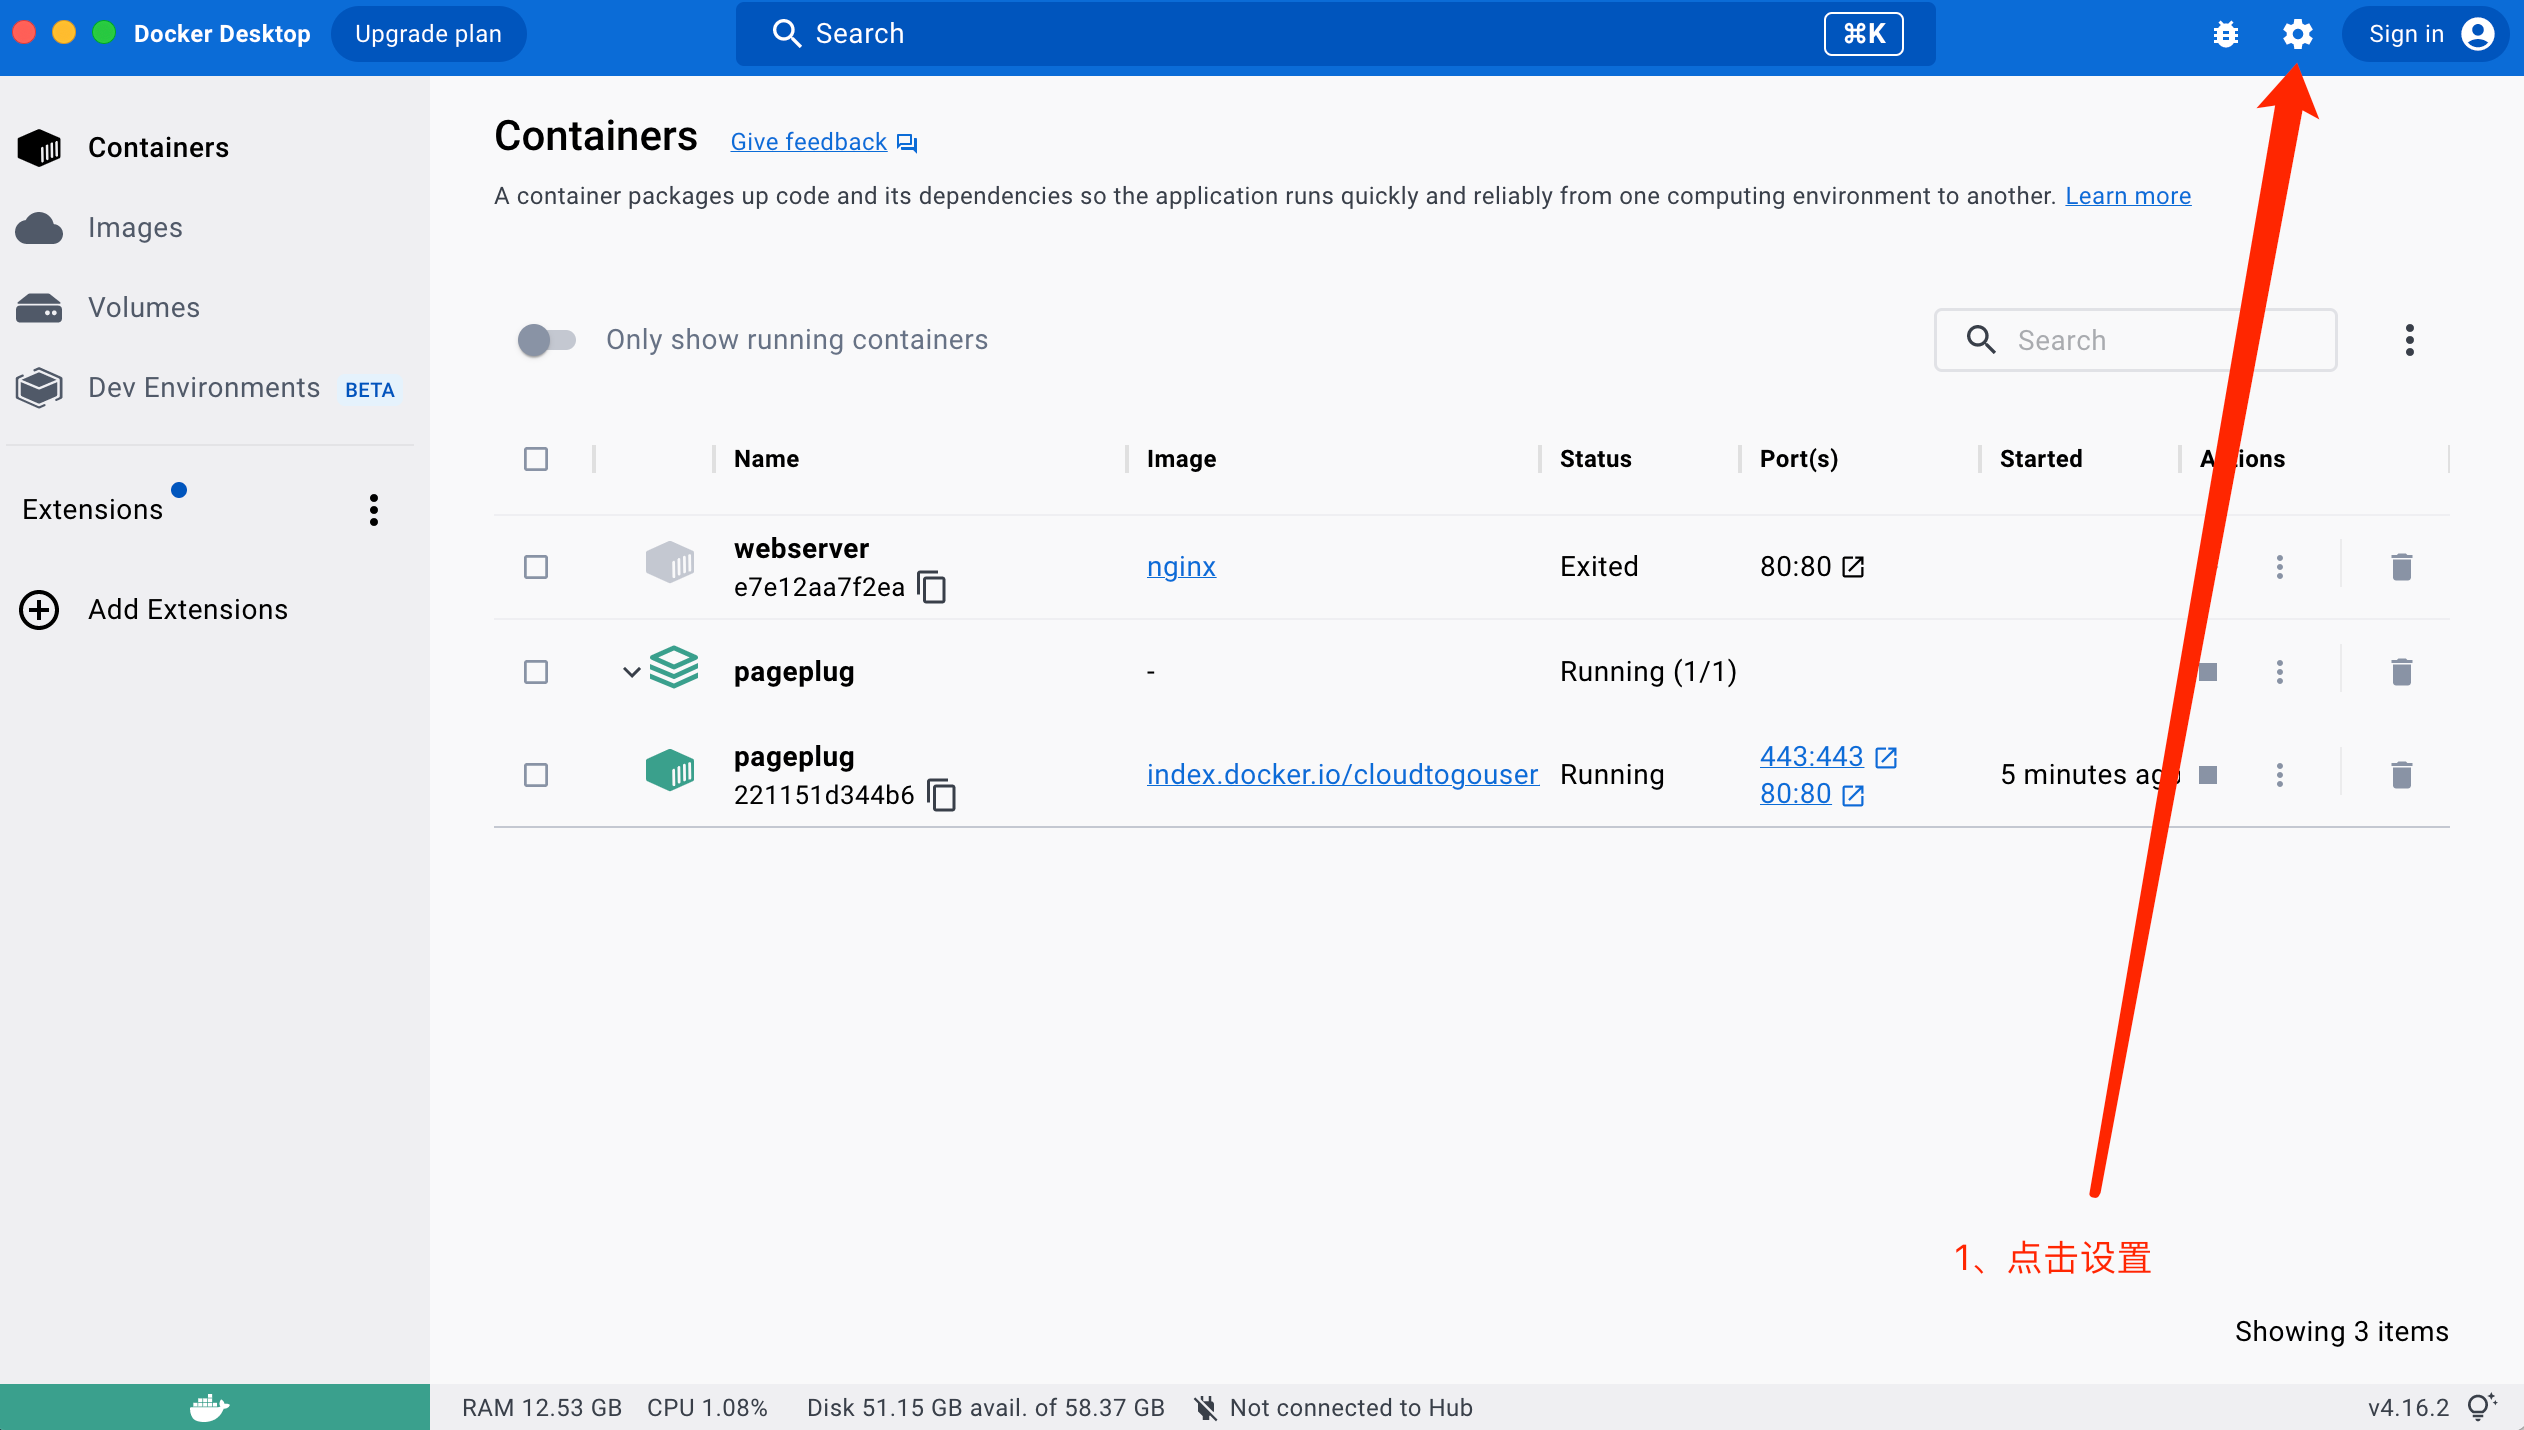2524x1430 pixels.
Task: Collapse the pageplug stack chevron
Action: point(631,671)
